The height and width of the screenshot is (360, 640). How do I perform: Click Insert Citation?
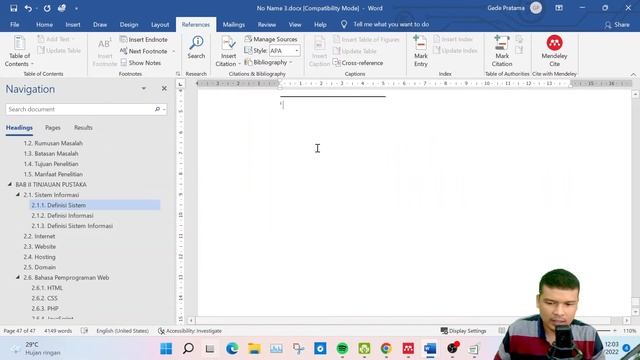[228, 51]
